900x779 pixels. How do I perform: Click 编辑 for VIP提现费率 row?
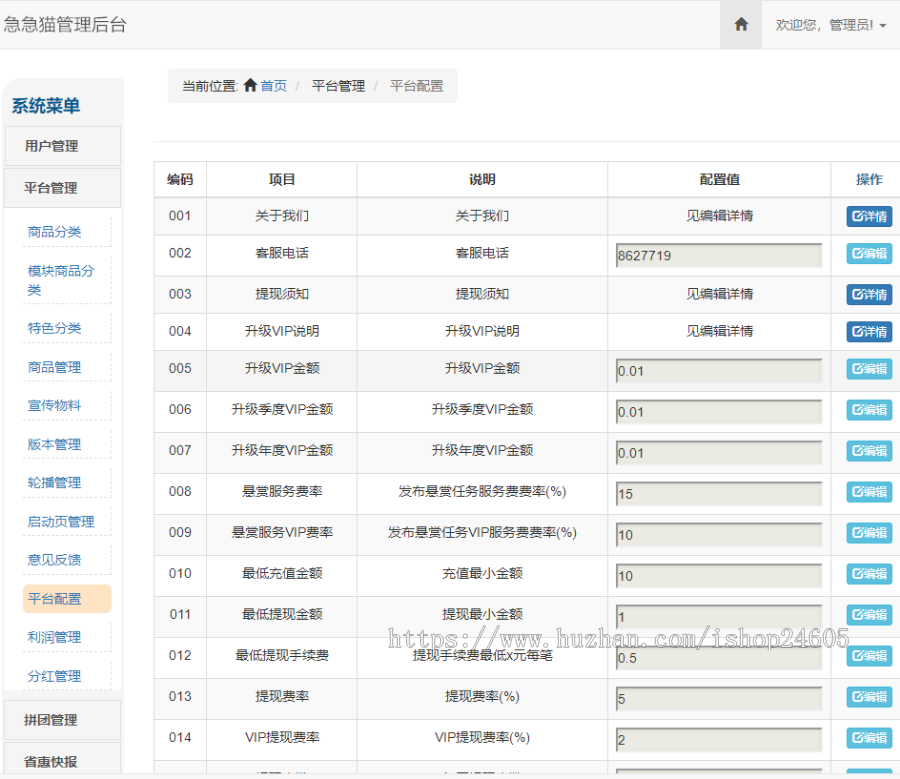click(868, 738)
